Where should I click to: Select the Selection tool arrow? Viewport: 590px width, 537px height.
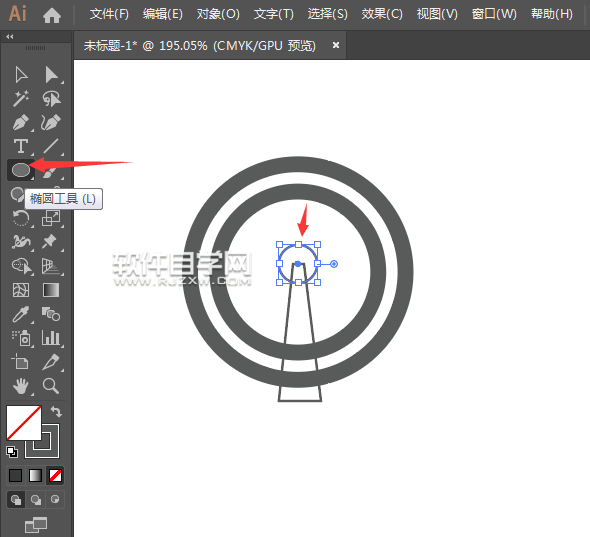pyautogui.click(x=21, y=75)
